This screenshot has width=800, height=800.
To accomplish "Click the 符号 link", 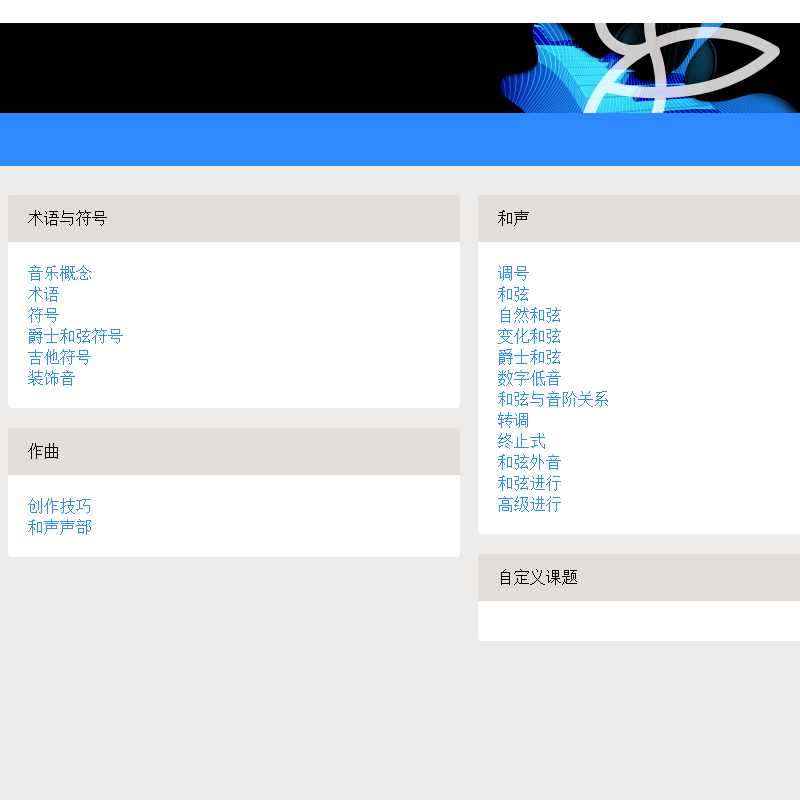I will coord(43,315).
